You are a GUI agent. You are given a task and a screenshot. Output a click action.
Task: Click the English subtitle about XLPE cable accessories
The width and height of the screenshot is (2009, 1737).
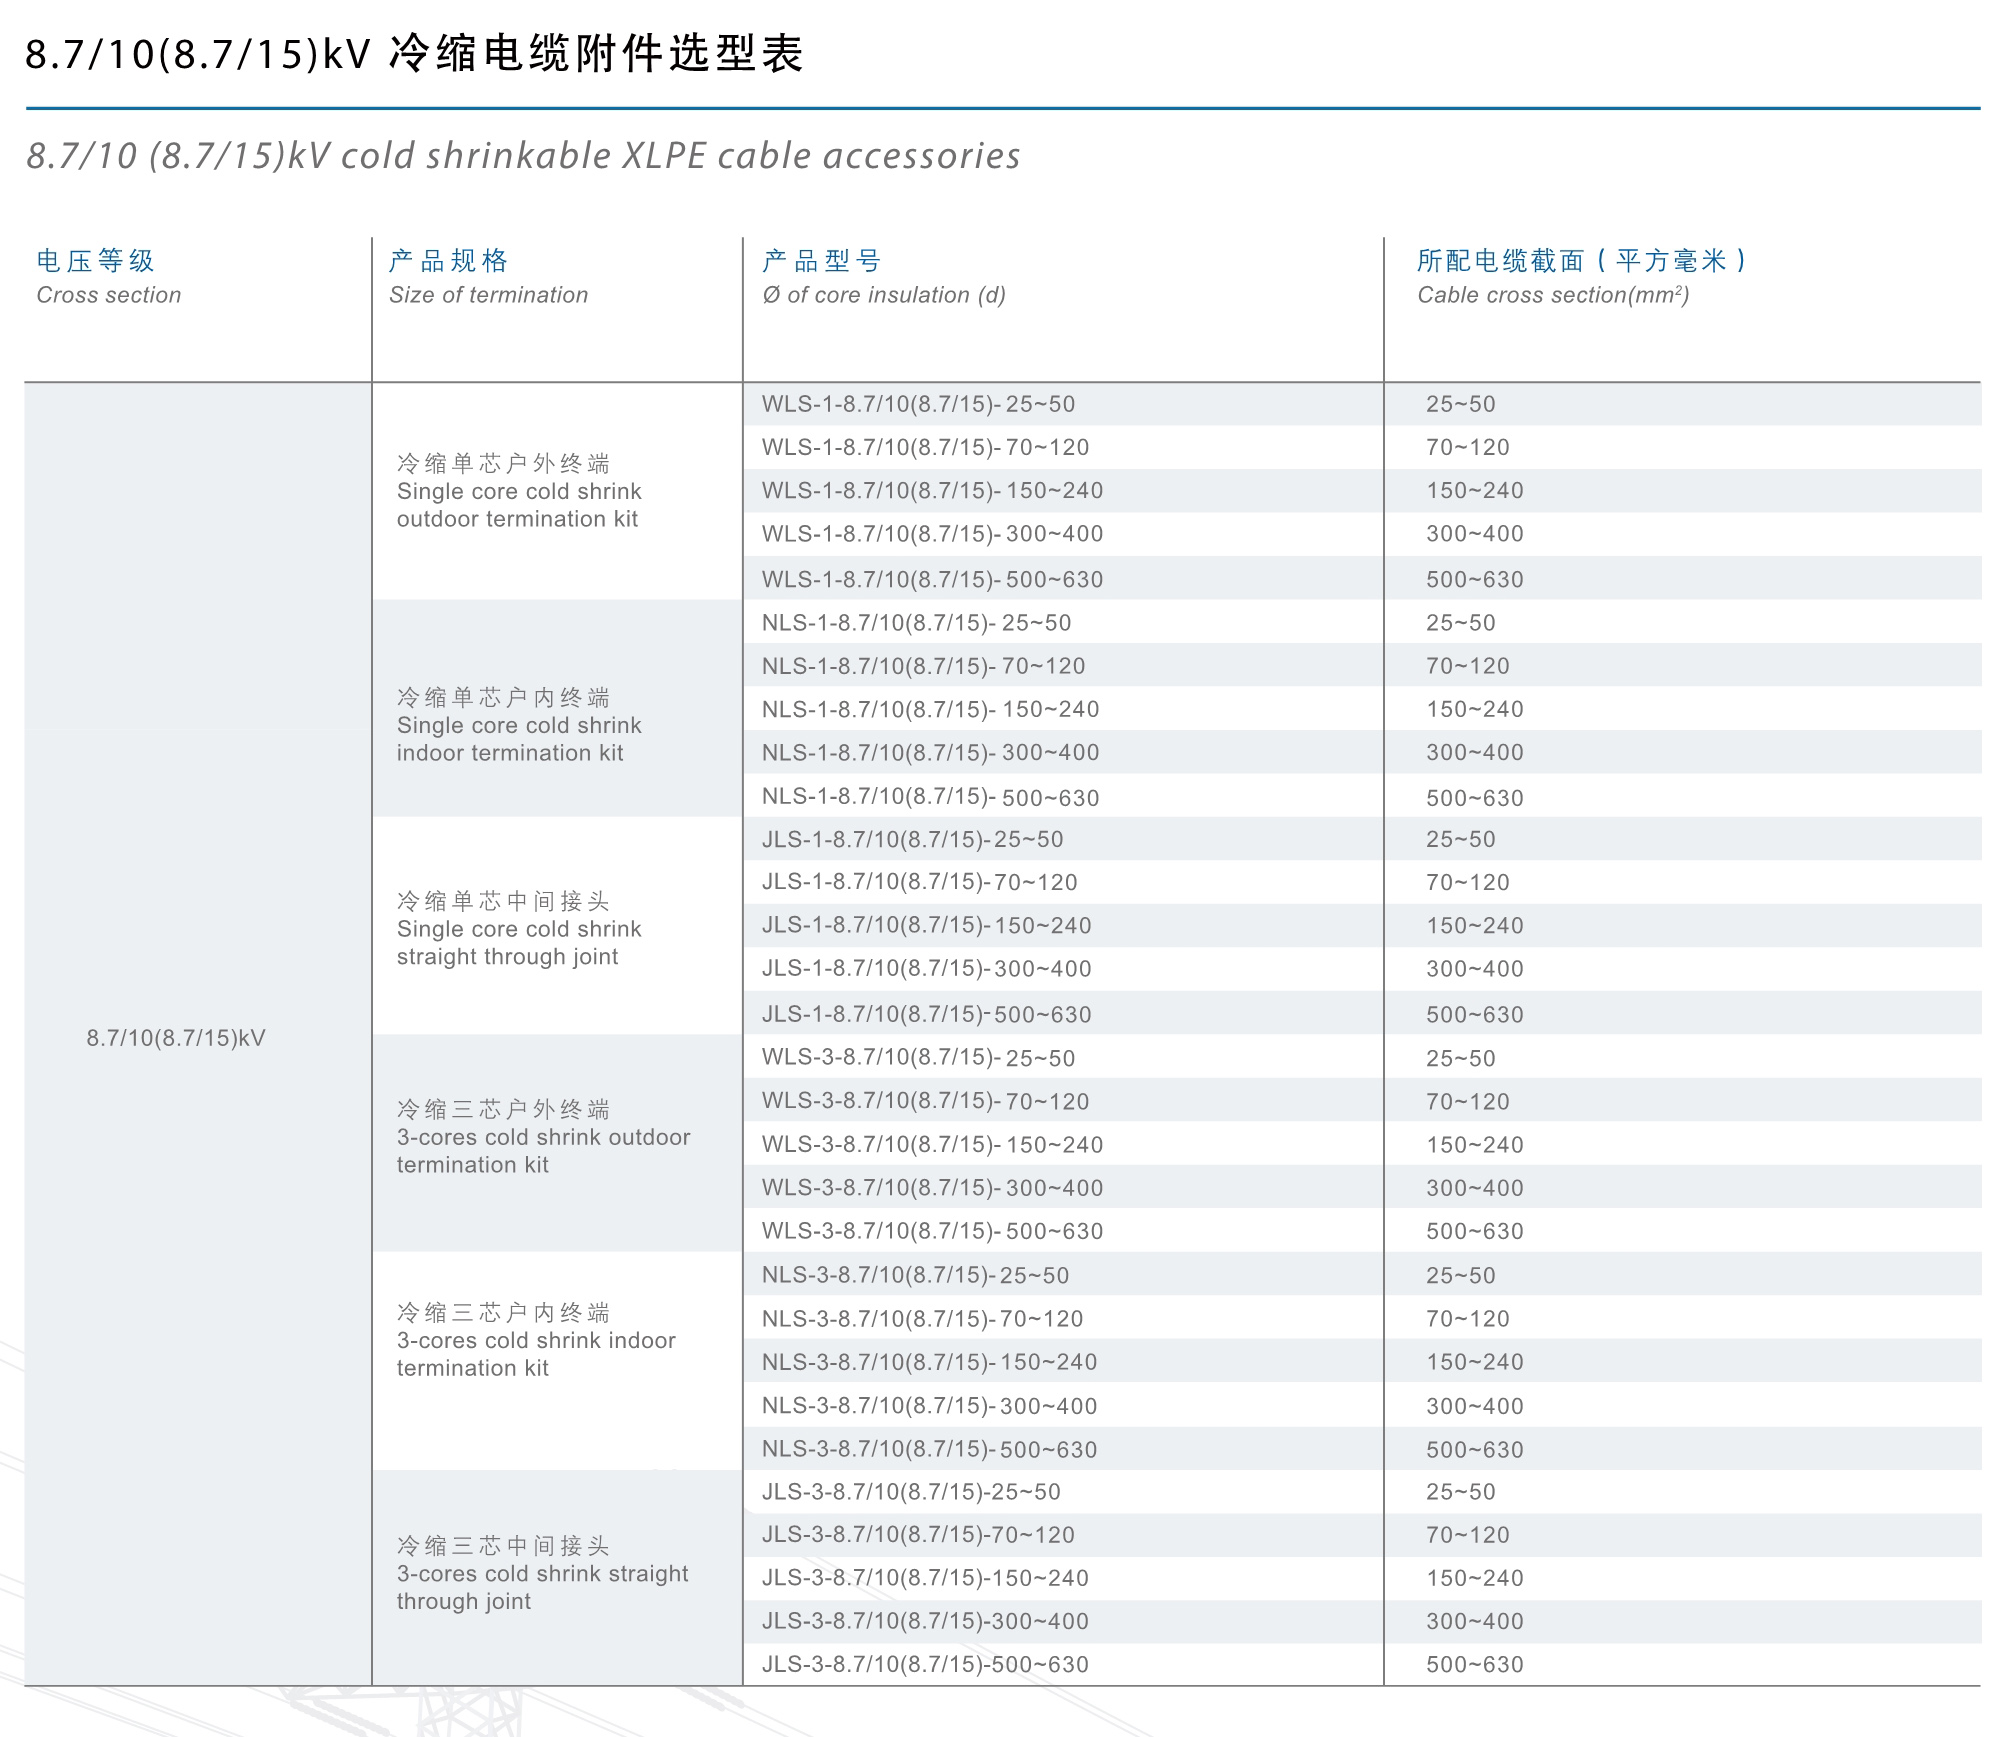[x=523, y=156]
